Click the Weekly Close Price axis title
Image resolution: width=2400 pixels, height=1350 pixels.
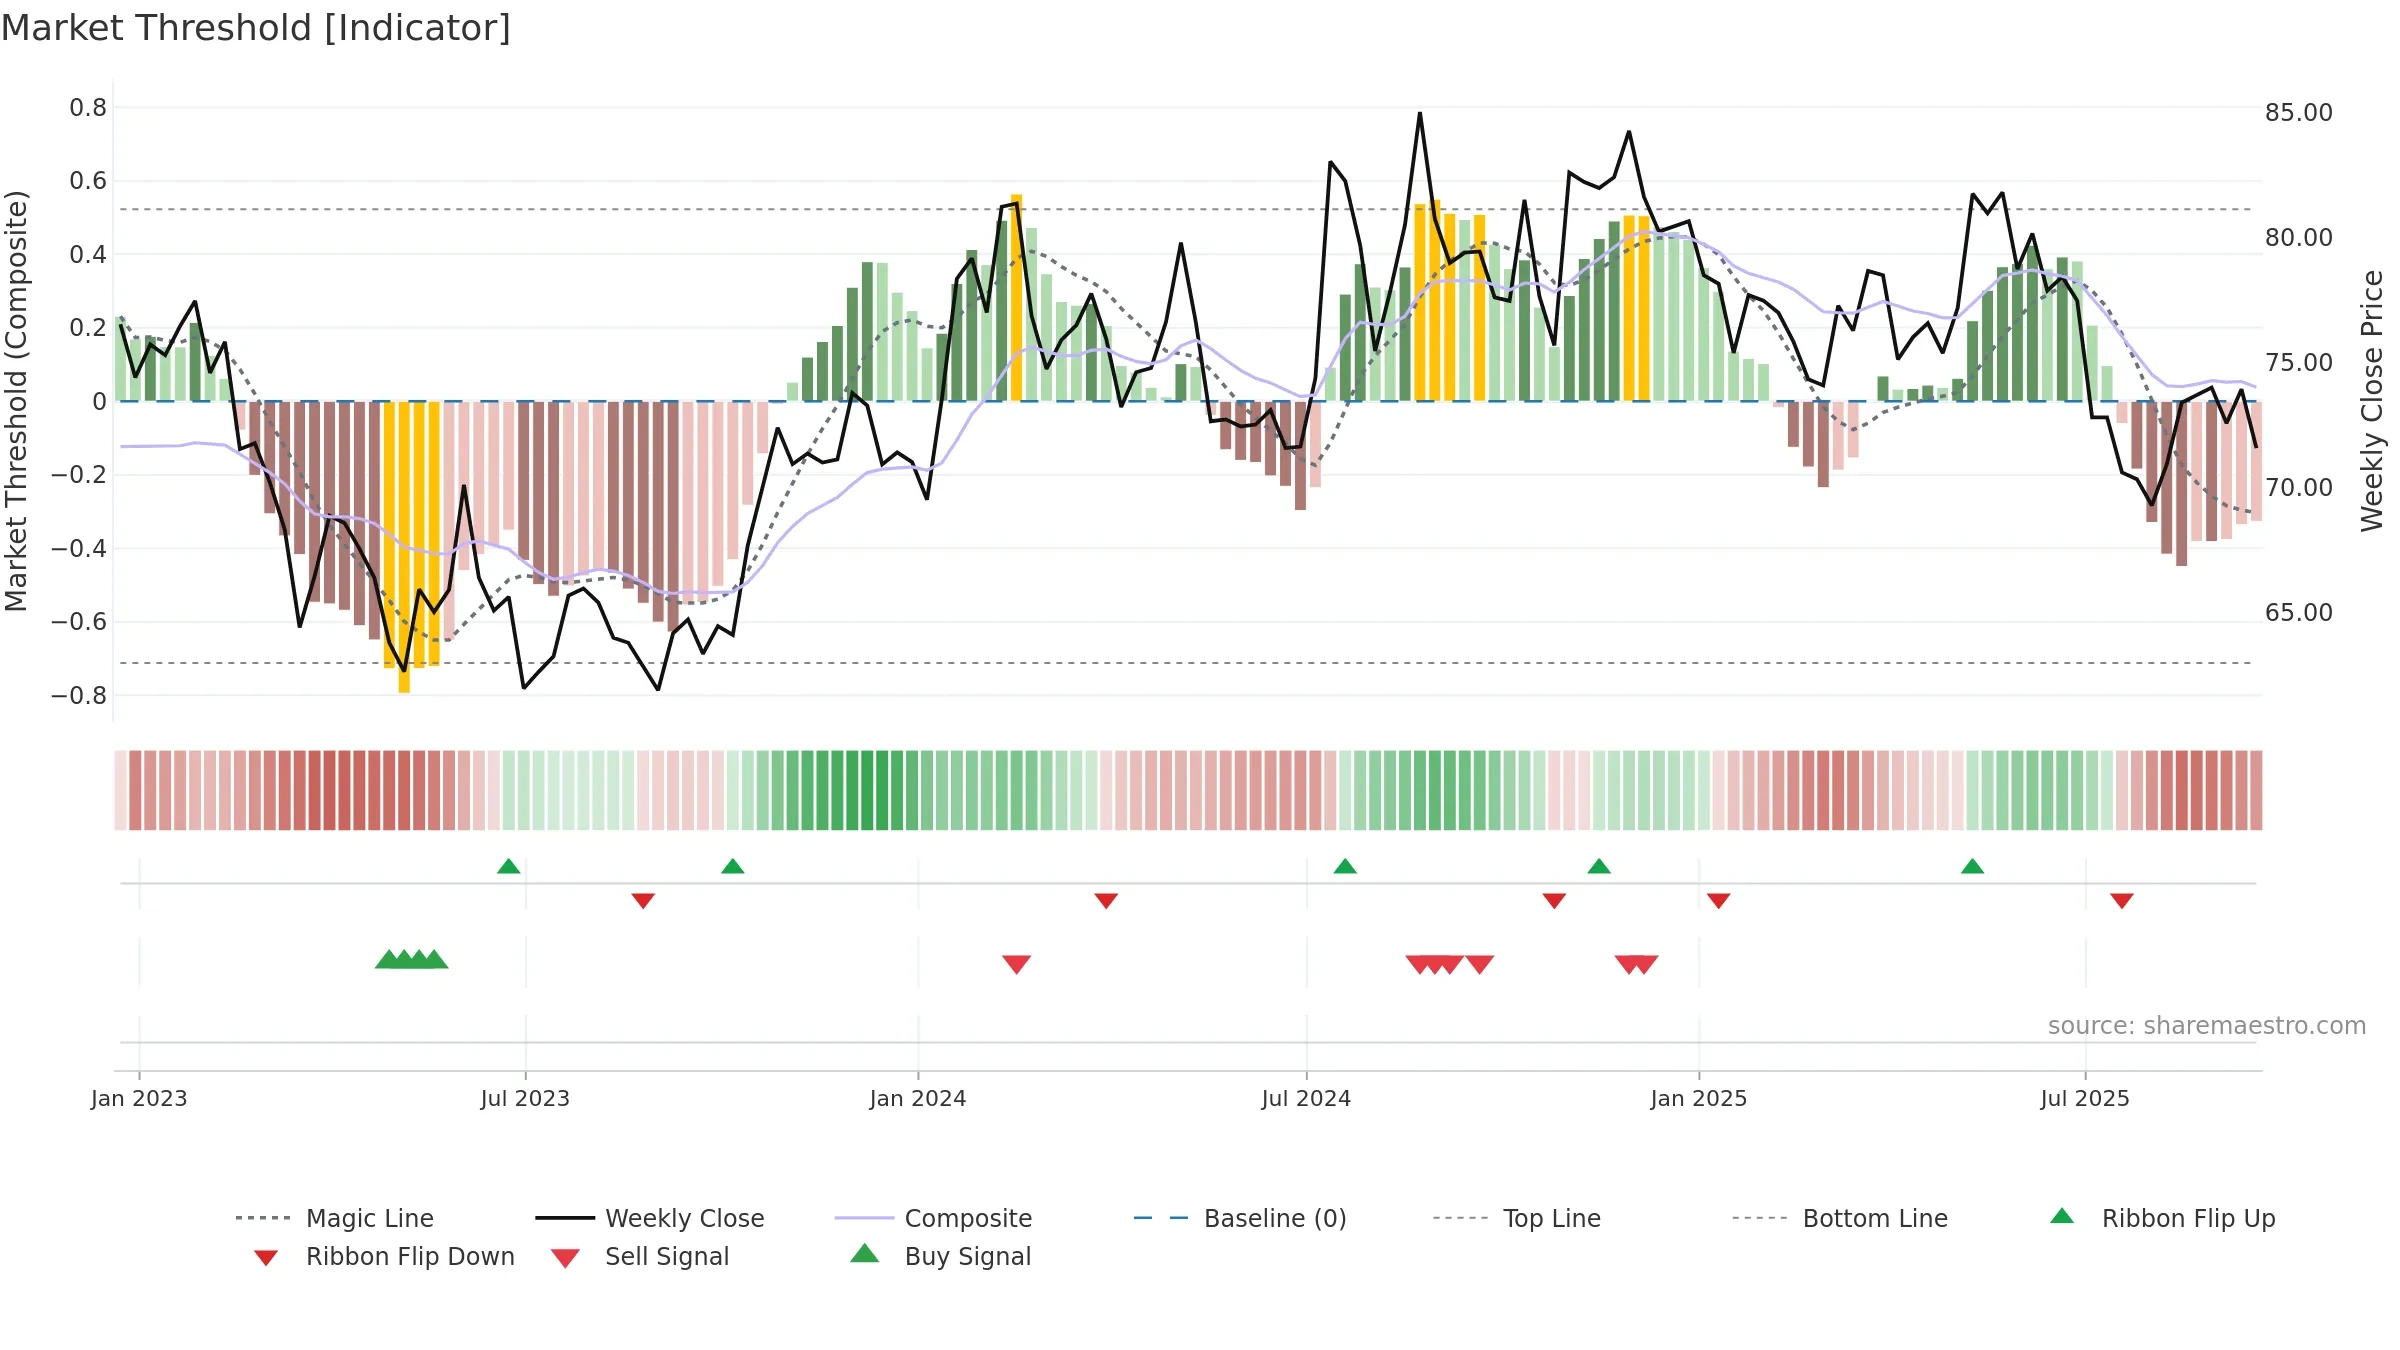(2372, 400)
